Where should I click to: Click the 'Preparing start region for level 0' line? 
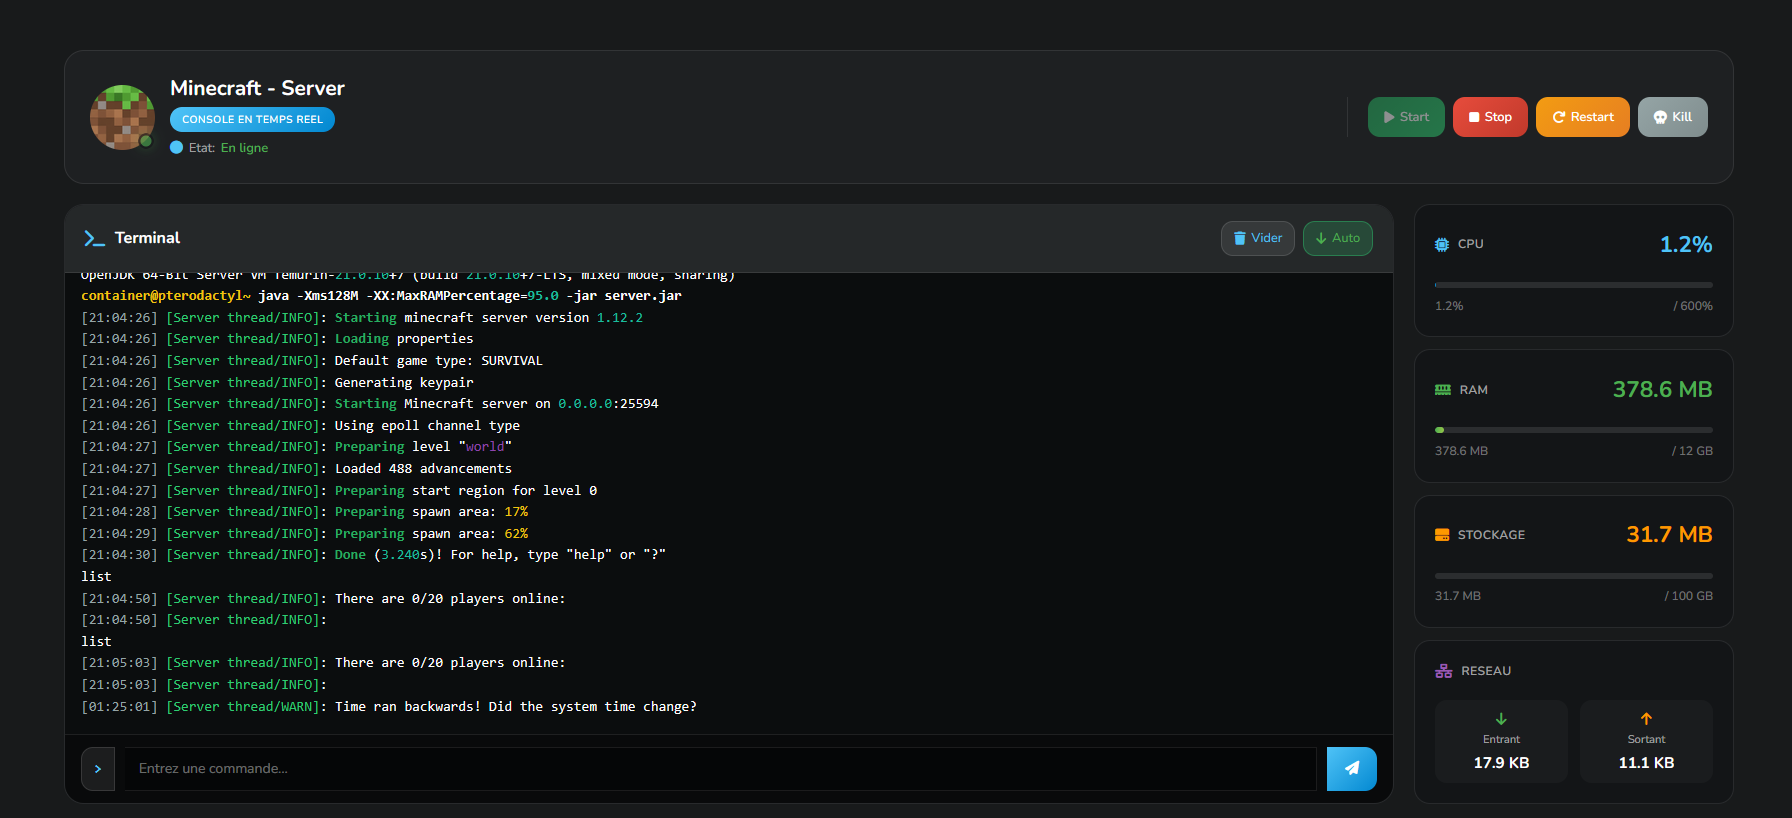tap(339, 491)
